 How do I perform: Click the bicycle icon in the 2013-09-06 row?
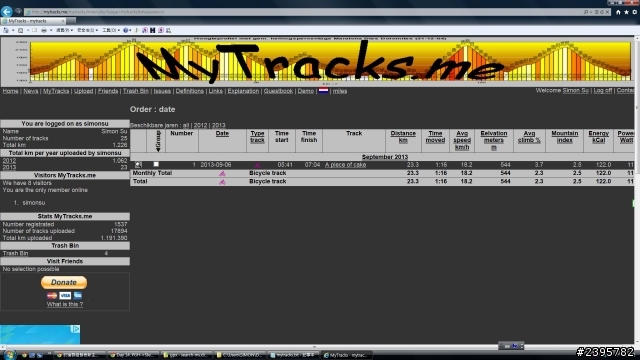[258, 165]
